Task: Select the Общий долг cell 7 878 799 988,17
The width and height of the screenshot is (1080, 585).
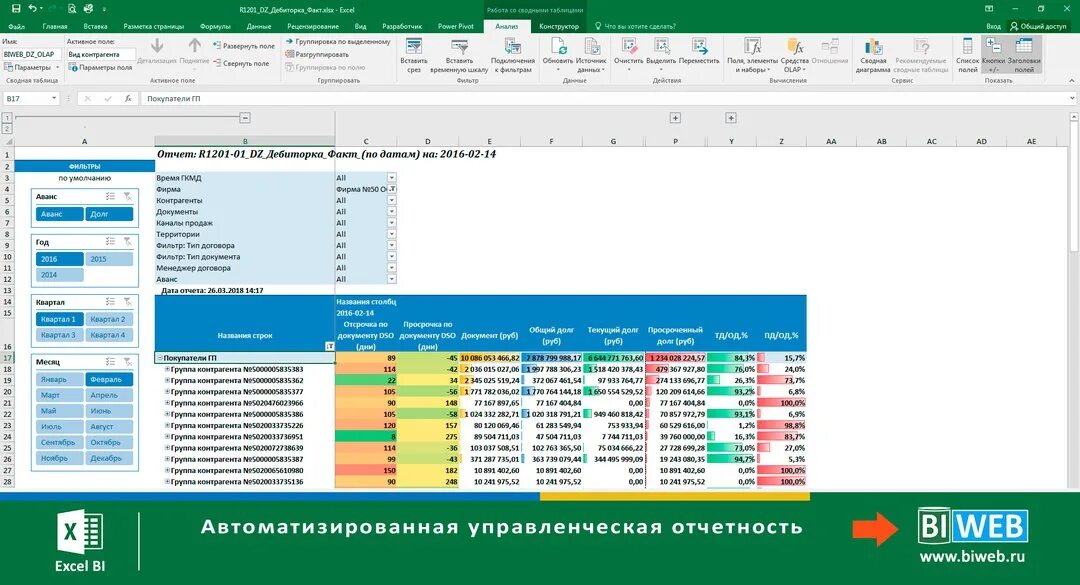Action: (x=552, y=358)
